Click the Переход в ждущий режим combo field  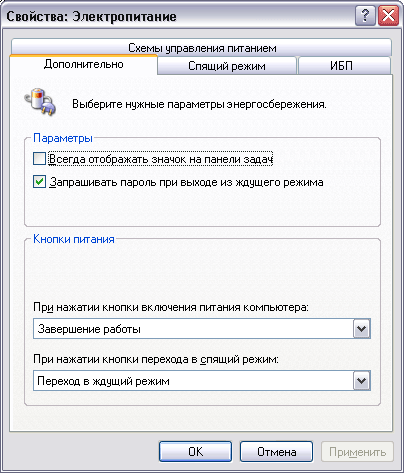(202, 381)
